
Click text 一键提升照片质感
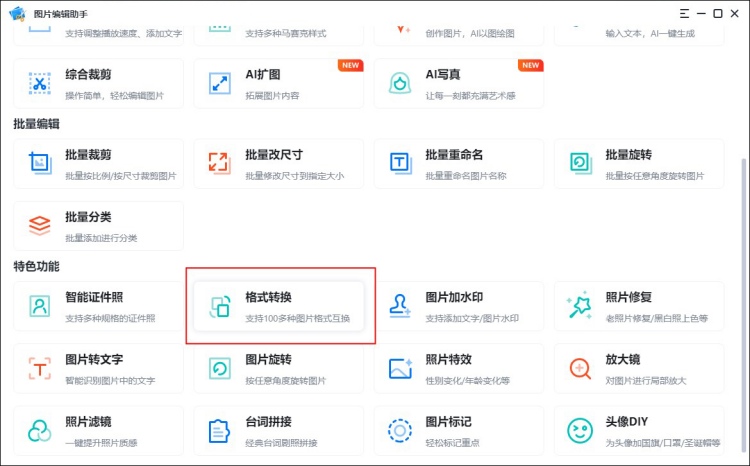click(101, 443)
